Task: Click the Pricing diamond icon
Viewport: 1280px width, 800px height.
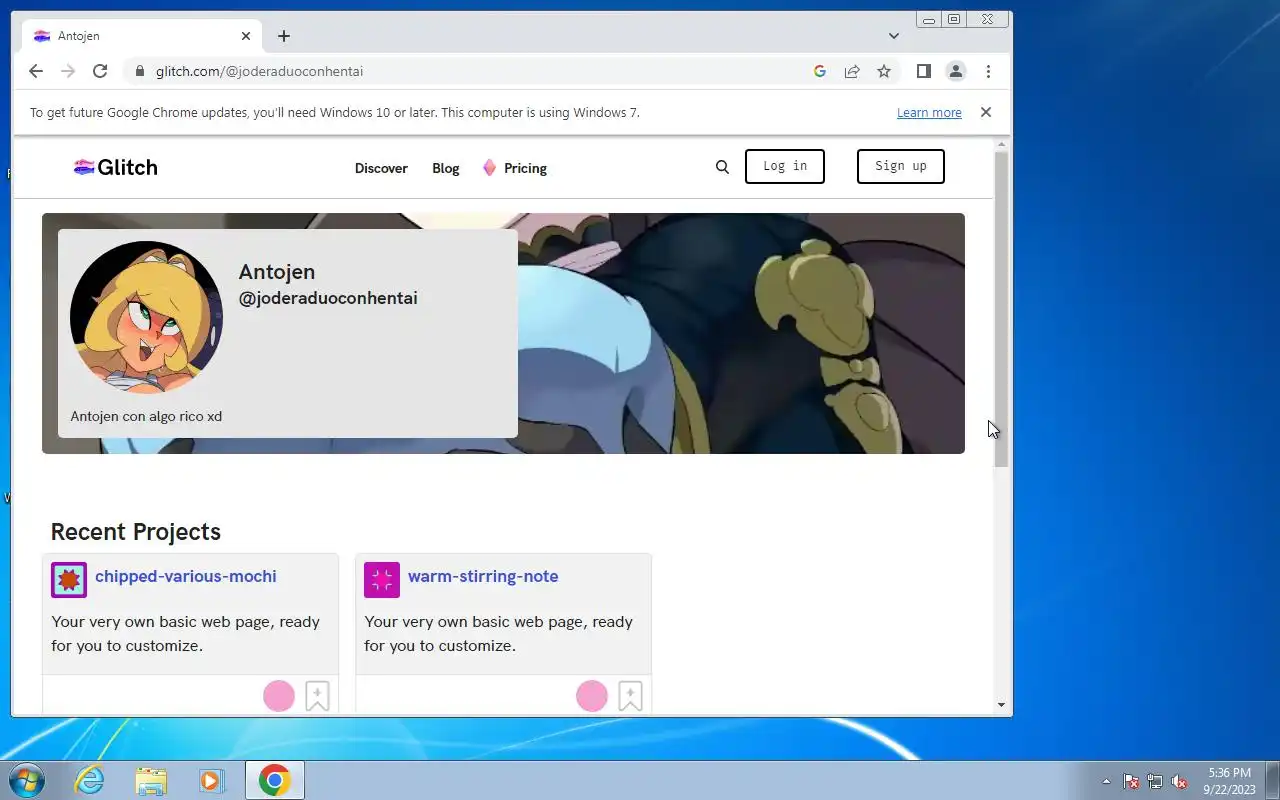Action: pos(489,167)
